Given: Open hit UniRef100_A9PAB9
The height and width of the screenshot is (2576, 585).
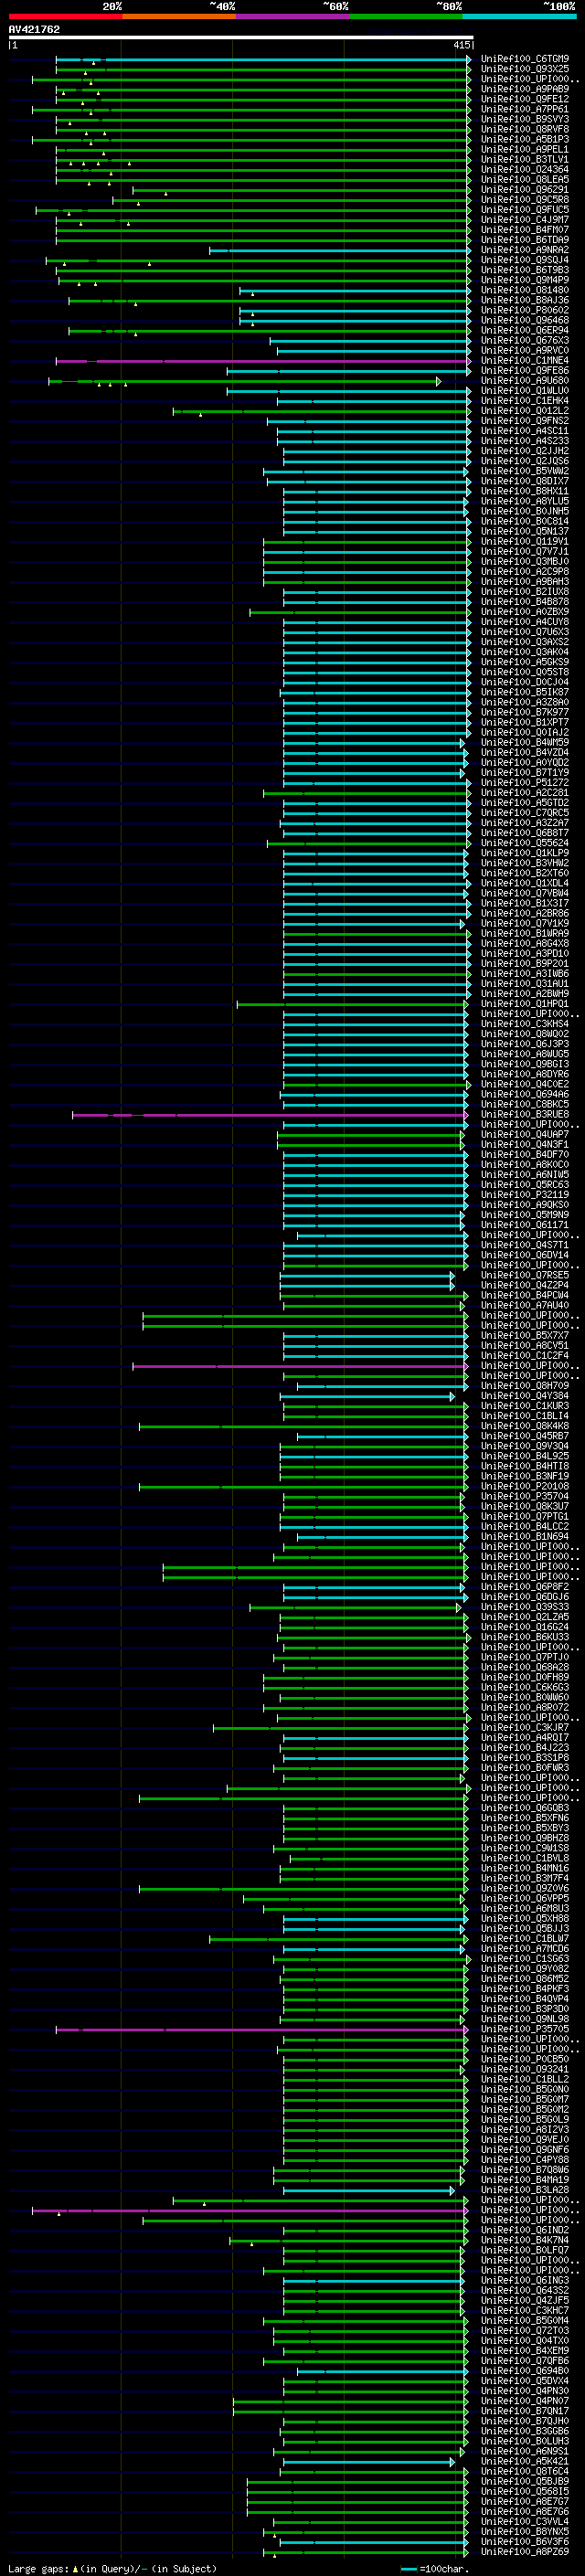Looking at the screenshot, I should point(525,89).
